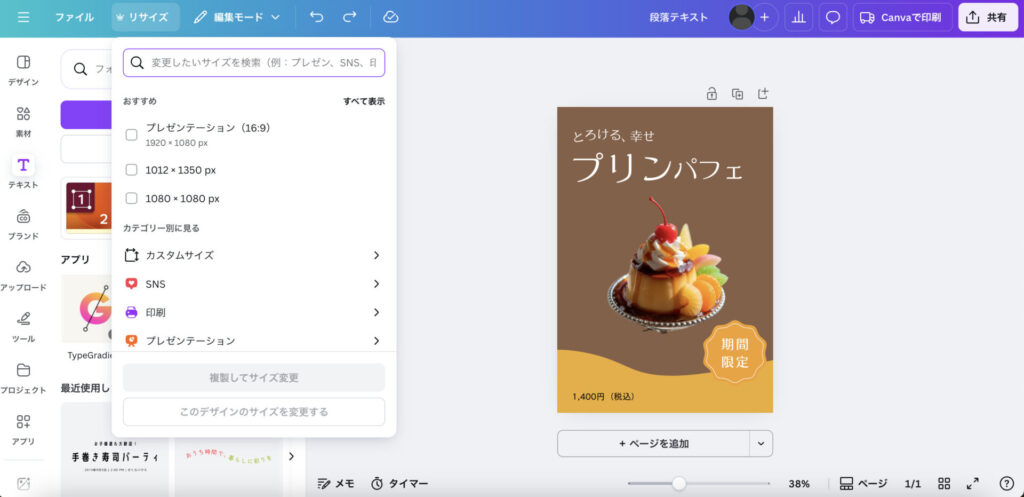Open the help question mark icon
Image resolution: width=1024 pixels, height=497 pixels.
click(x=1006, y=483)
